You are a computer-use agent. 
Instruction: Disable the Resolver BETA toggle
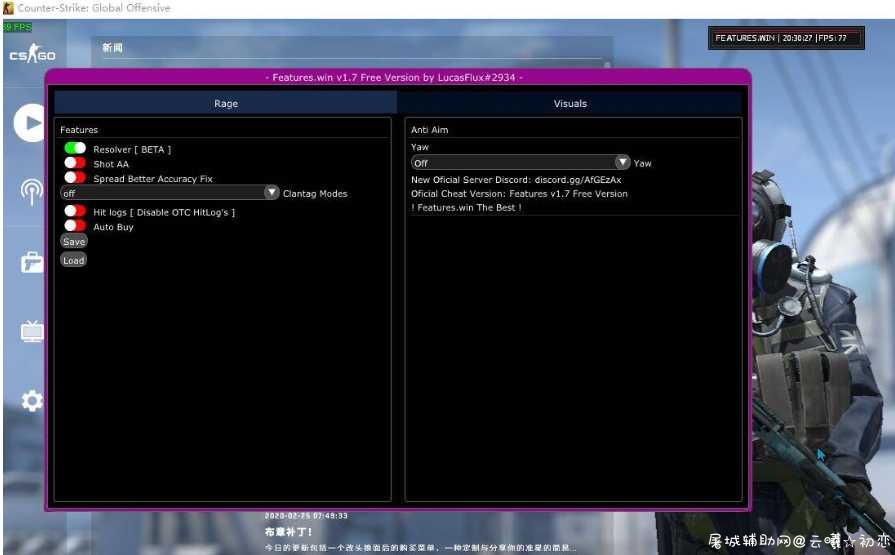(x=75, y=148)
